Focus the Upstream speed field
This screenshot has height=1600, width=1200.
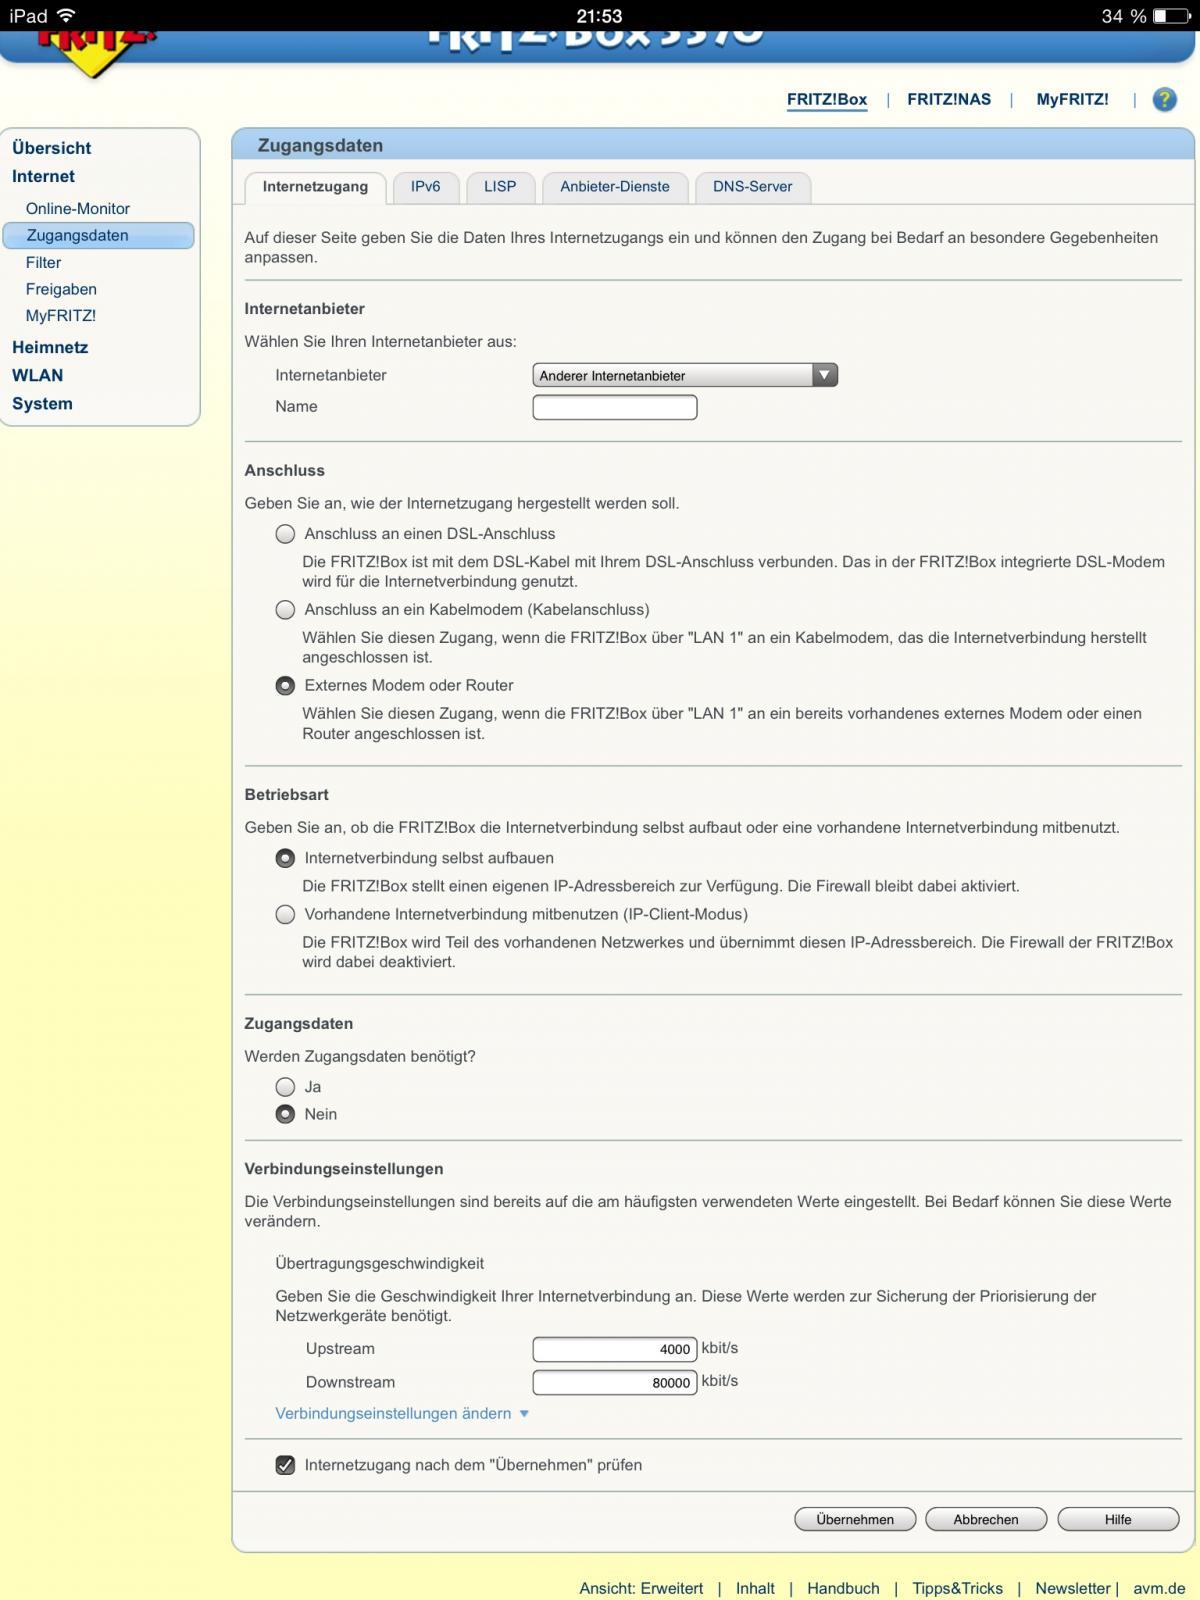coord(615,1349)
